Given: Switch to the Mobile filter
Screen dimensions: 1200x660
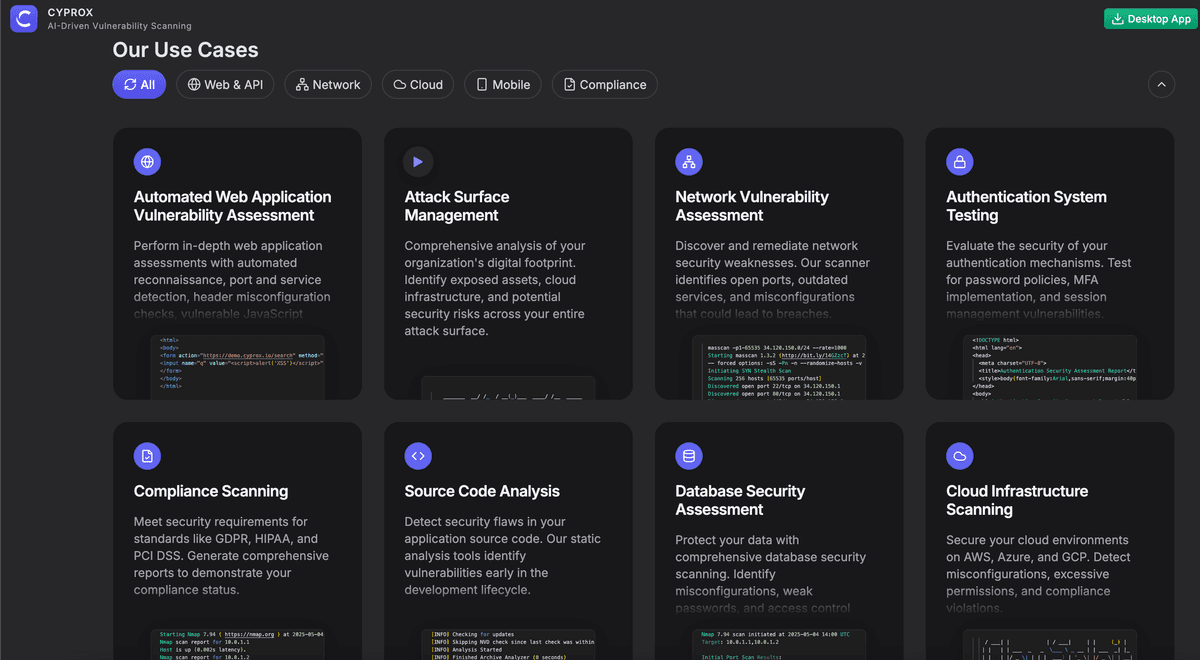Looking at the screenshot, I should pyautogui.click(x=503, y=85).
